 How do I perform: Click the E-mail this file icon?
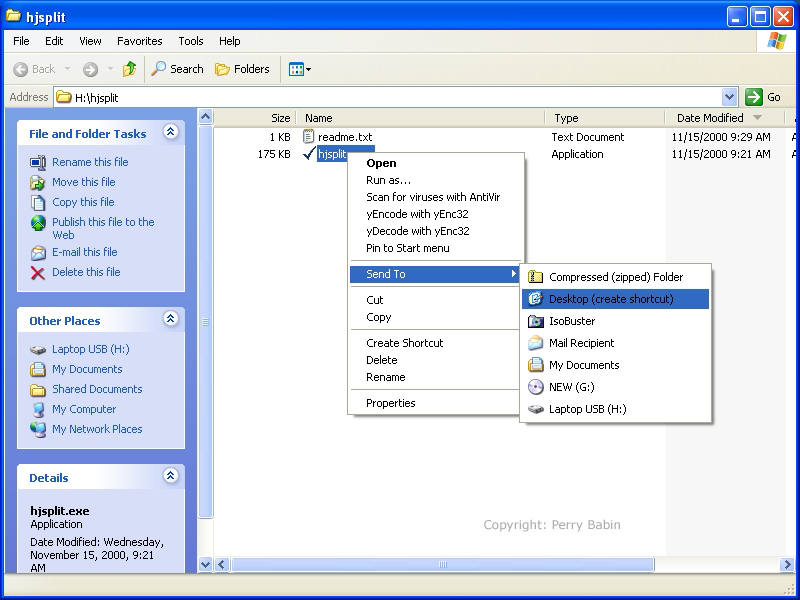pyautogui.click(x=38, y=253)
